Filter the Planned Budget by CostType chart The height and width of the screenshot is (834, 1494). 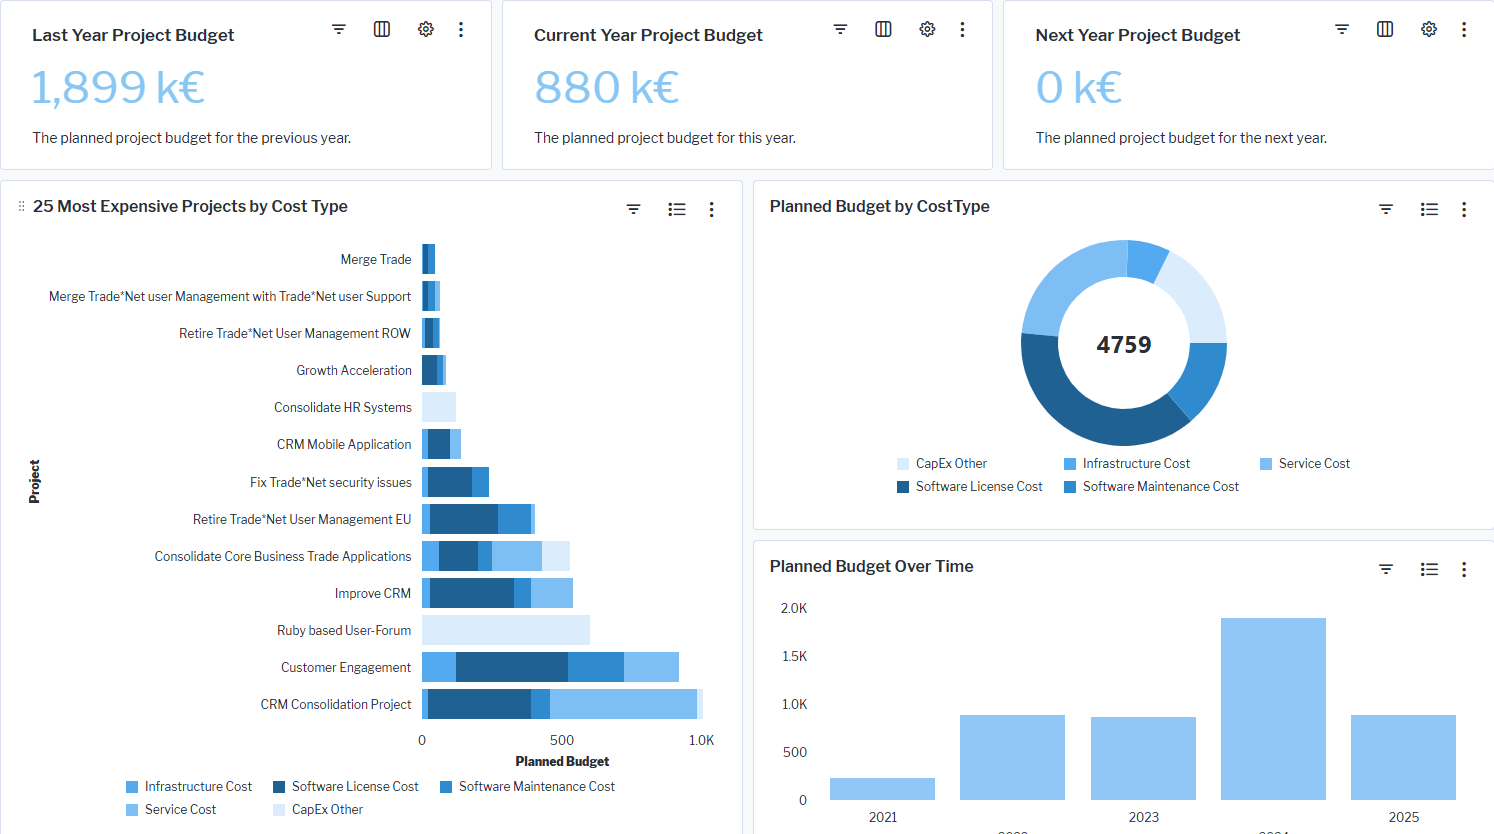1386,209
